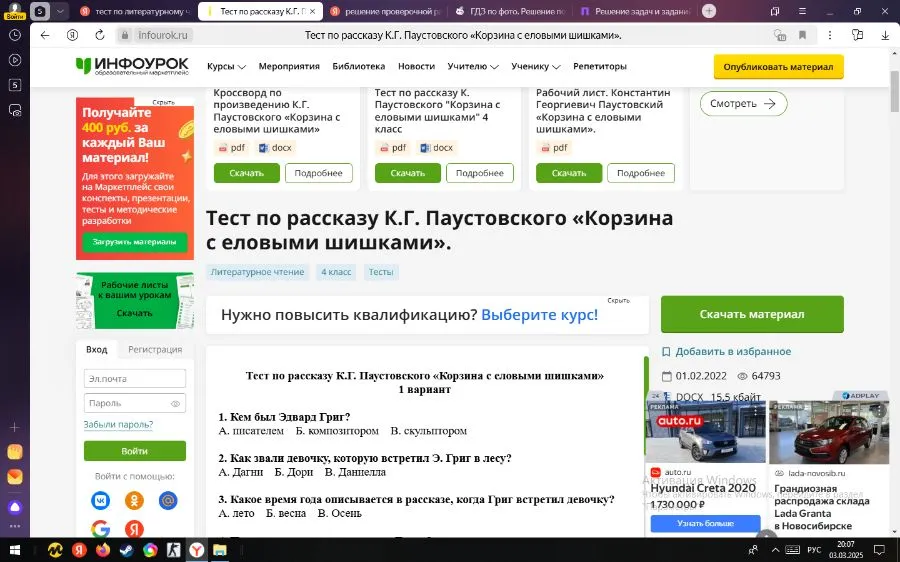Expand the Учителю dropdown menu

point(473,67)
